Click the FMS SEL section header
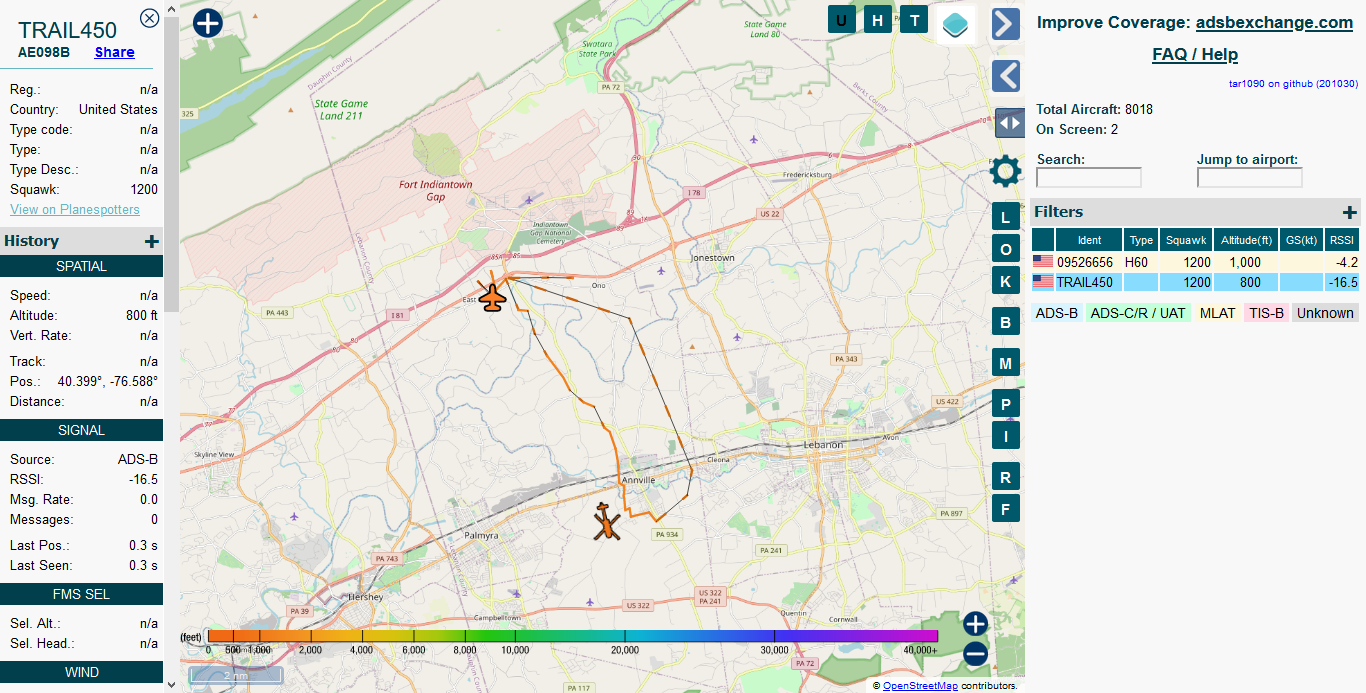 [81, 594]
